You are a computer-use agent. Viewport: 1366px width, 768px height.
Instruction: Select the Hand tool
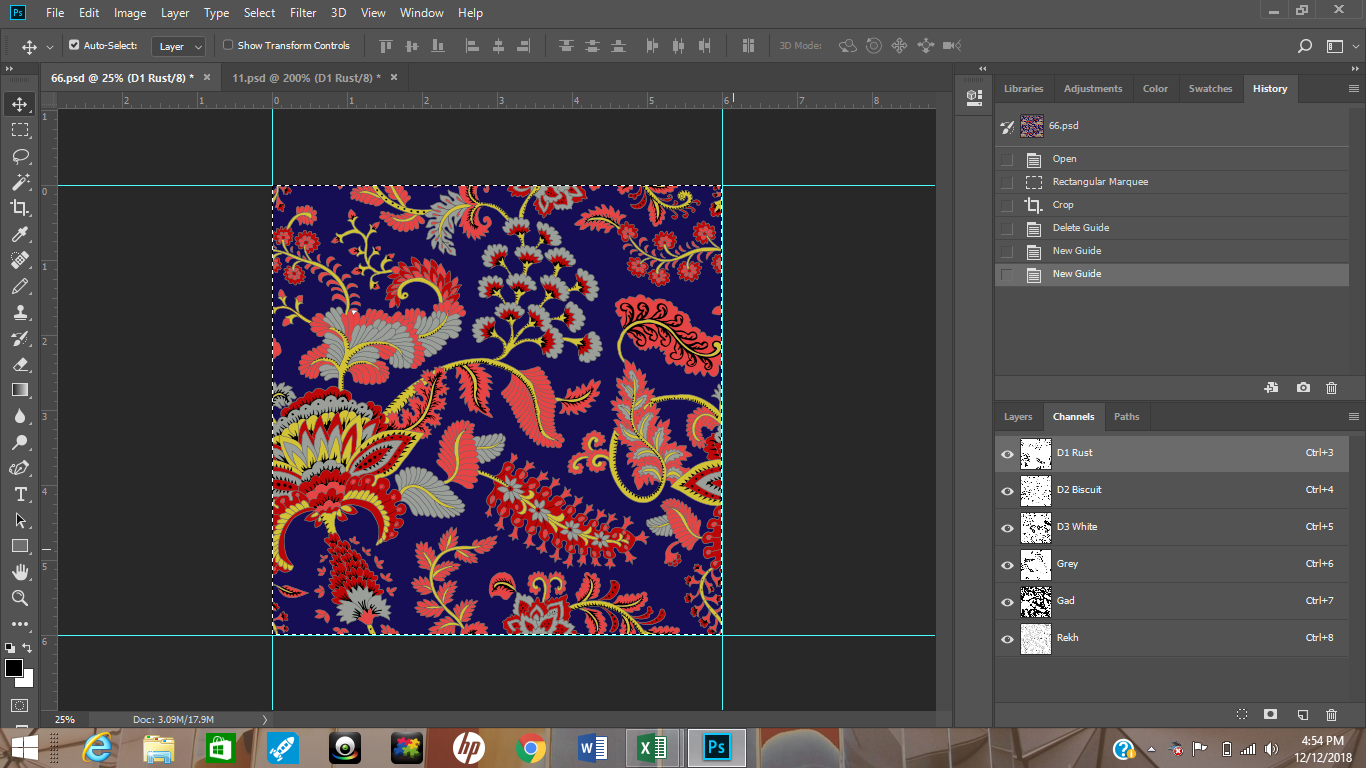pyautogui.click(x=20, y=572)
